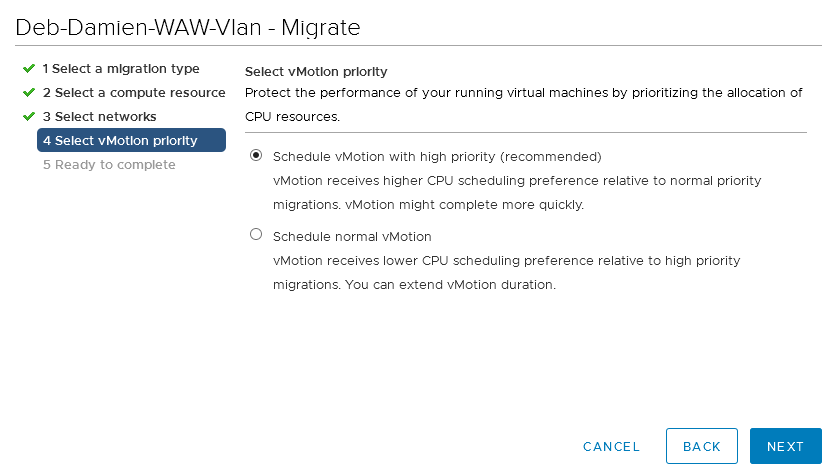Click the green checkmark beside step 1
The width and height of the screenshot is (831, 474).
pos(29,69)
